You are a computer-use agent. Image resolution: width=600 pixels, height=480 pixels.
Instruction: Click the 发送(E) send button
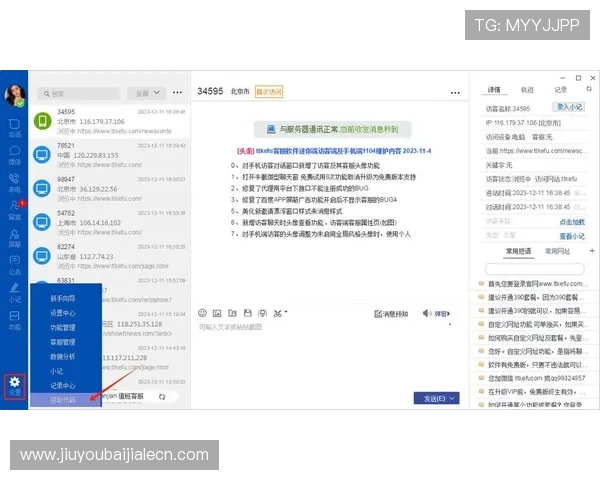coord(434,398)
